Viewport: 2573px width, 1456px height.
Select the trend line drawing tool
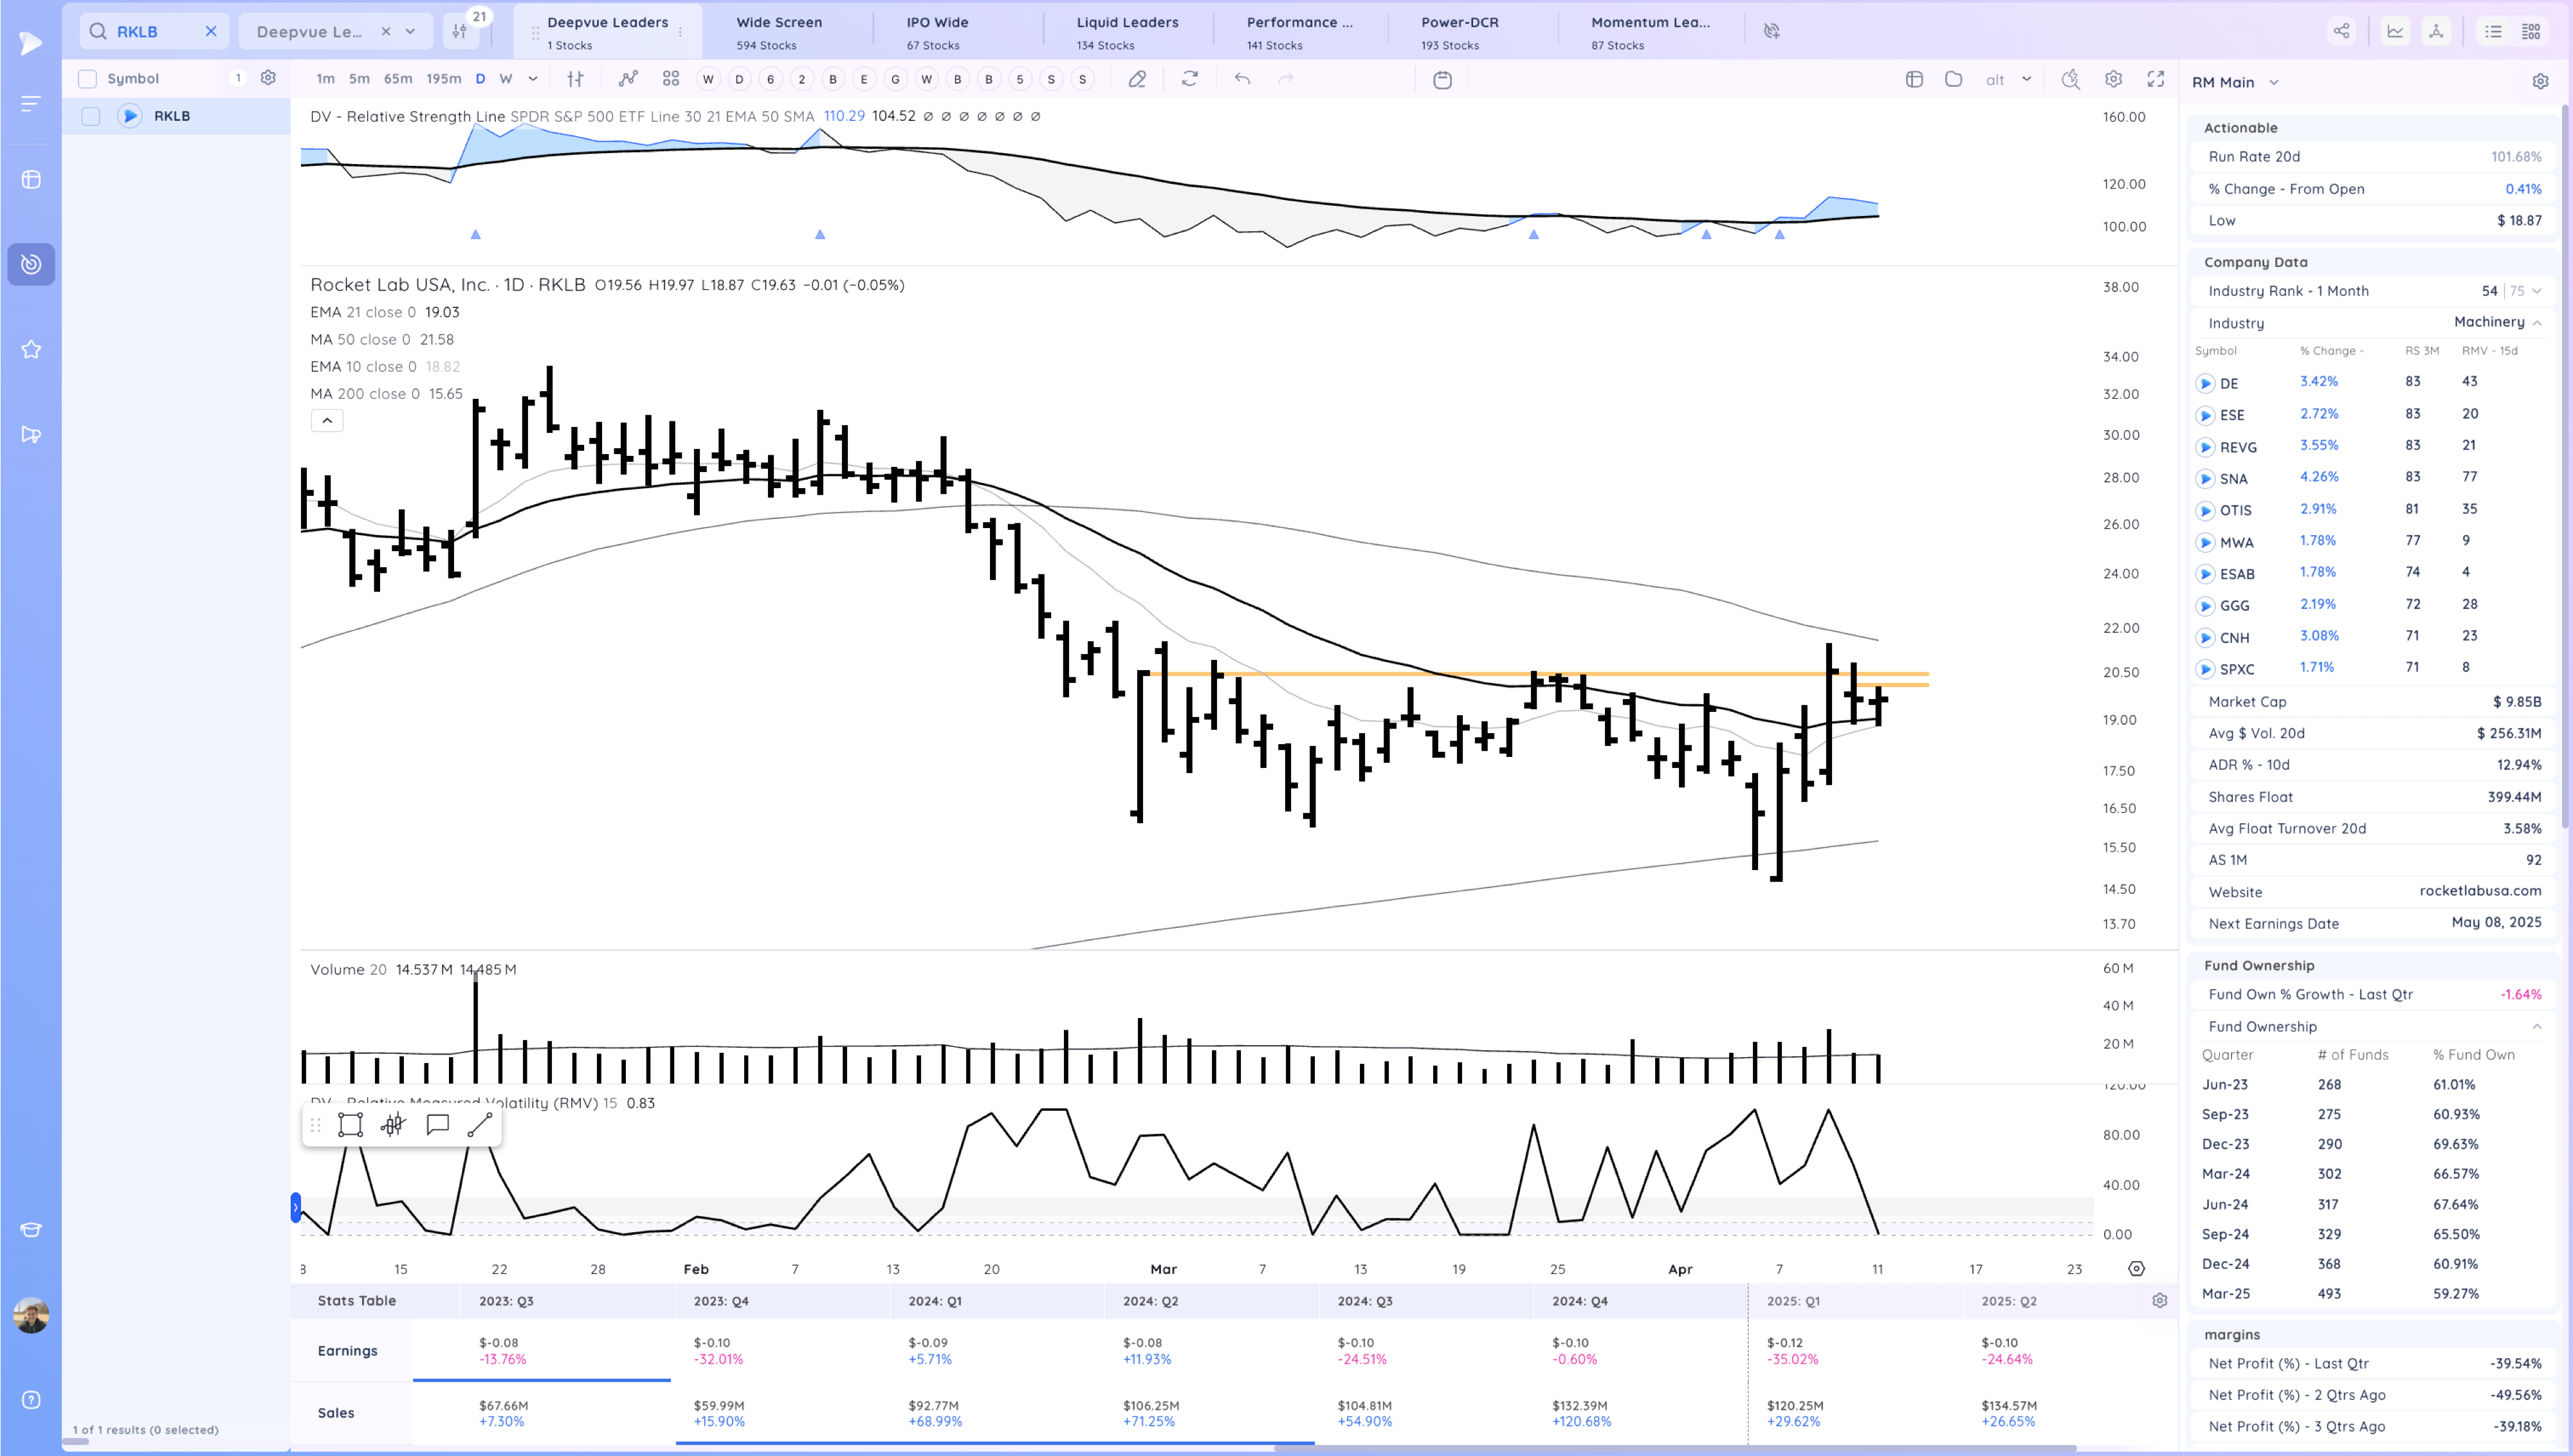[x=480, y=1125]
